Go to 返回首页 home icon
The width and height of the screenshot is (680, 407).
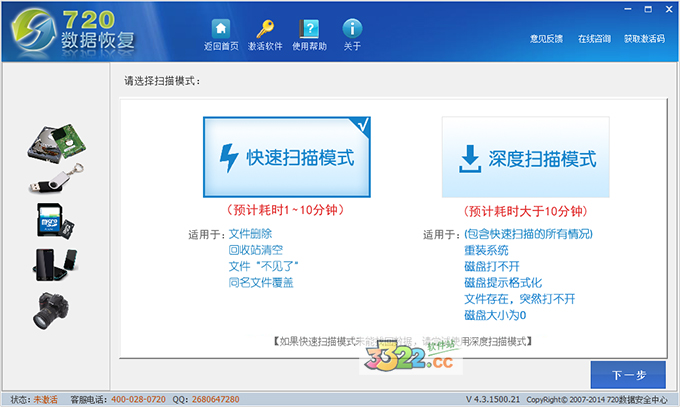click(x=221, y=35)
